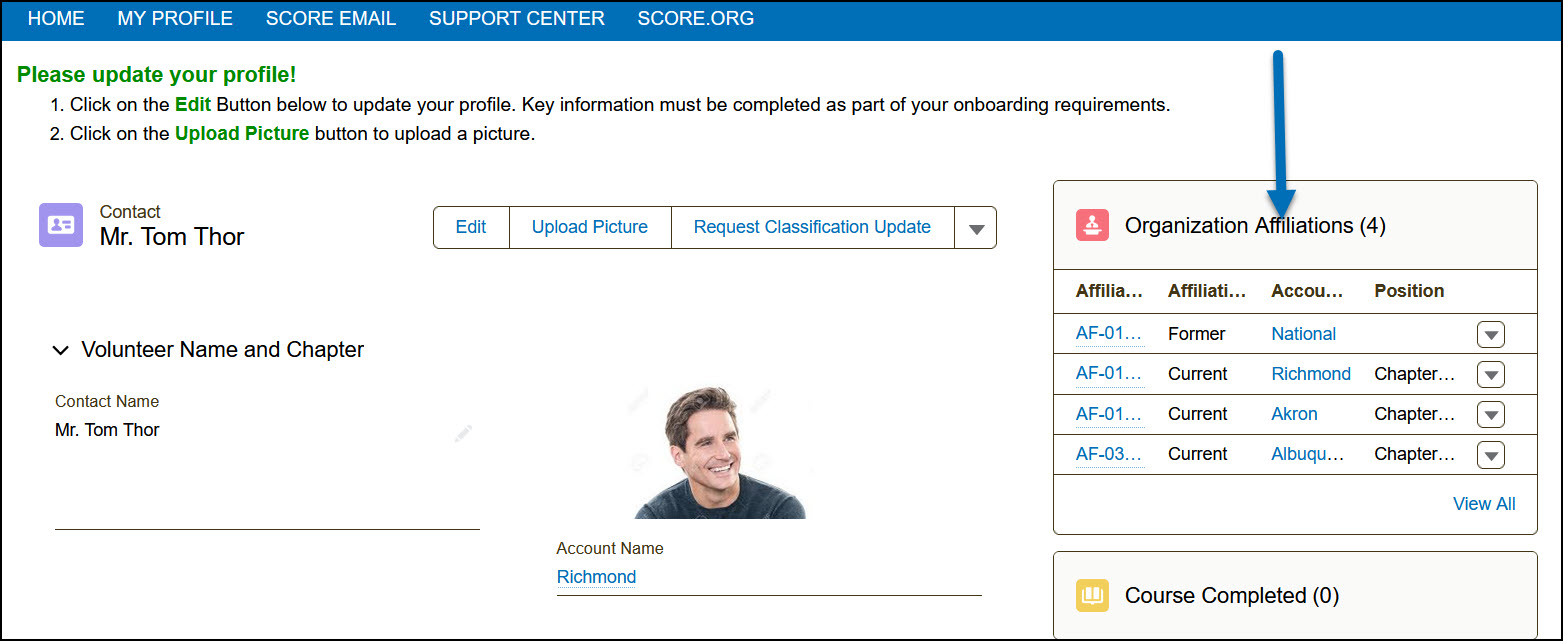Open row menu for Albuquerque affiliation

pyautogui.click(x=1490, y=455)
